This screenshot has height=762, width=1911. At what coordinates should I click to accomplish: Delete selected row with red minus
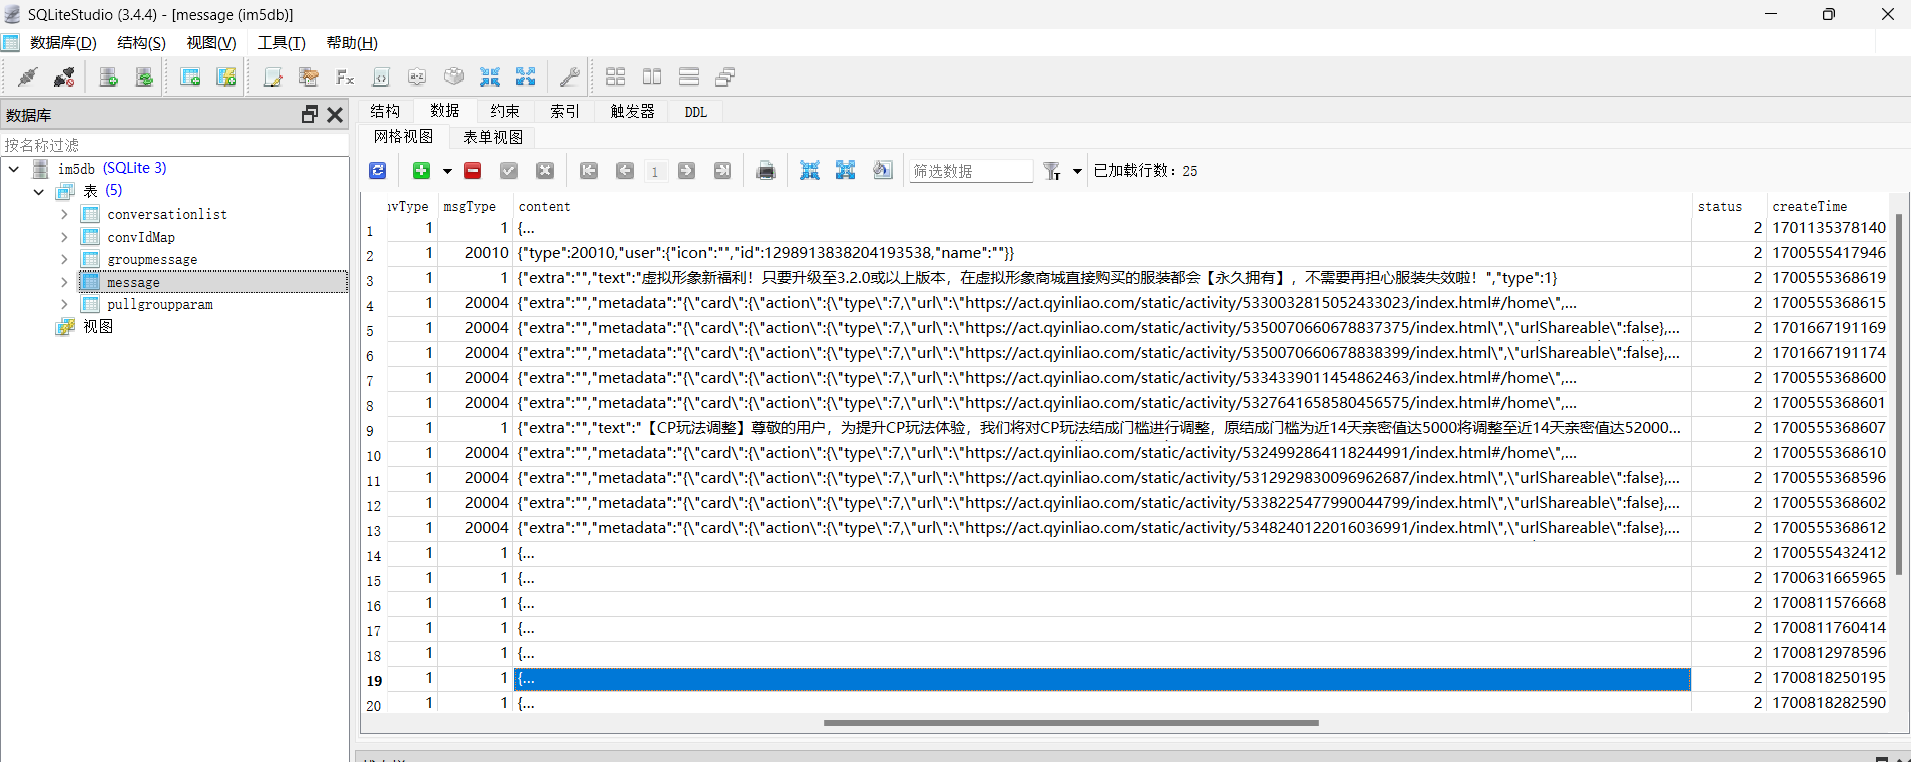[x=473, y=171]
